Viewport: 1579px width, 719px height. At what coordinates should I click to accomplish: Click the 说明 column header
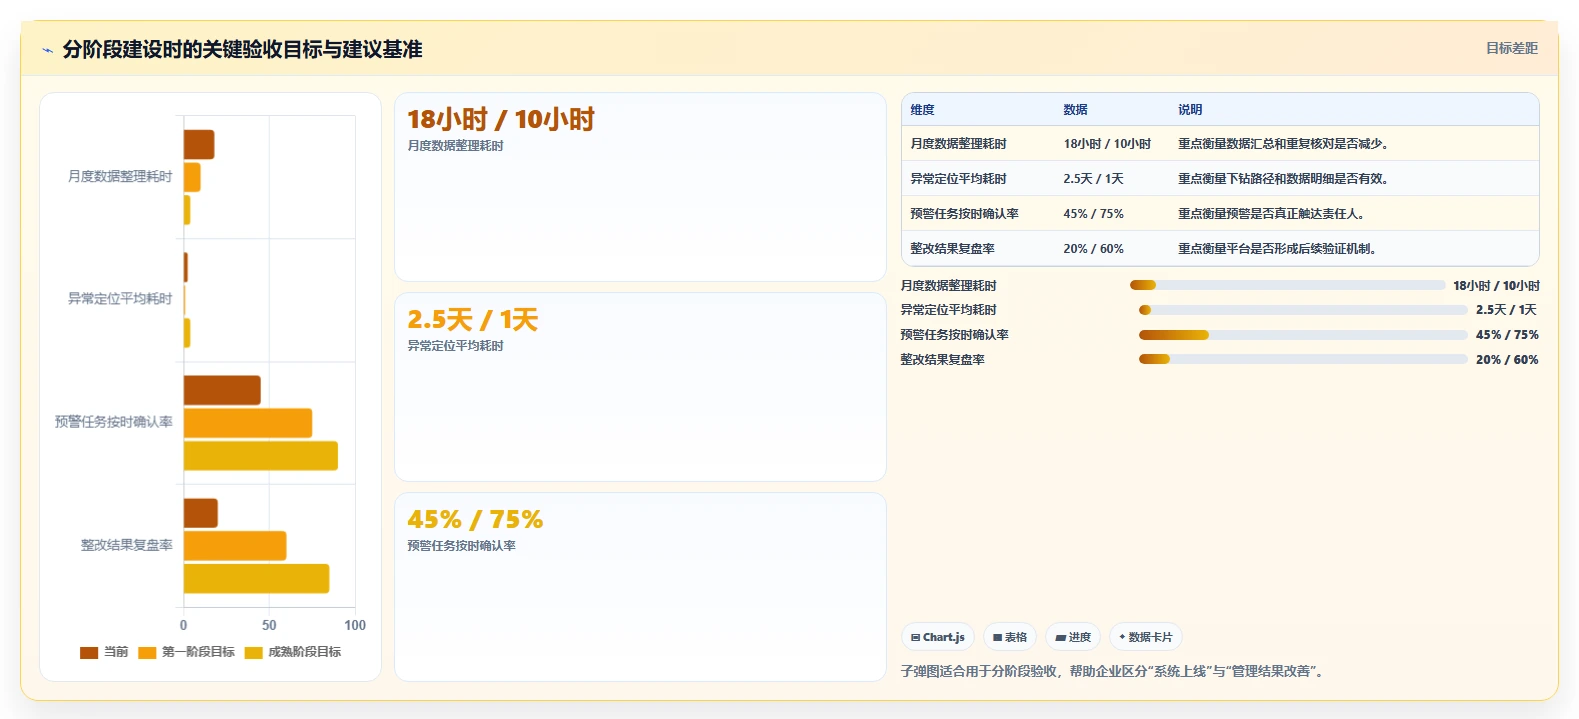click(x=1190, y=110)
